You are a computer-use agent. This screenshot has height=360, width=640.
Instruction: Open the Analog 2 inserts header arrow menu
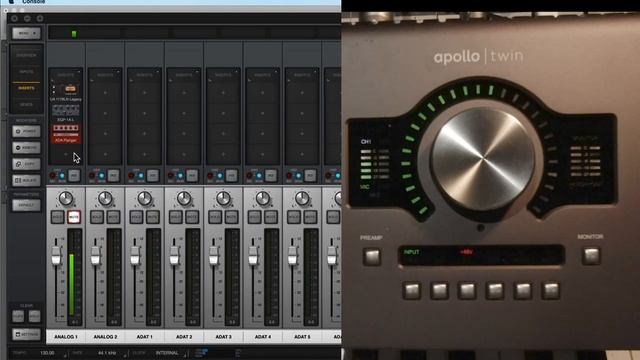[118, 72]
